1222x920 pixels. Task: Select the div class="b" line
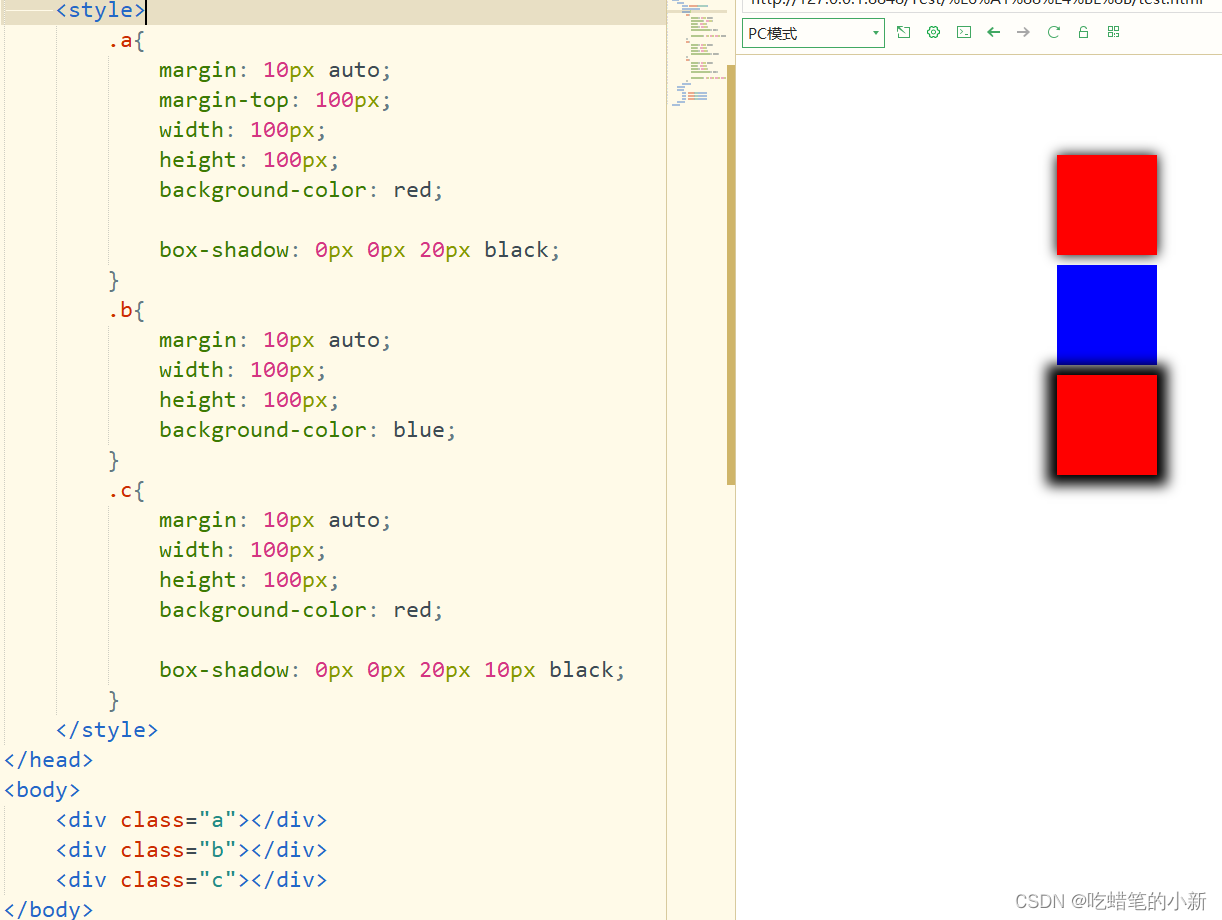coord(191,850)
